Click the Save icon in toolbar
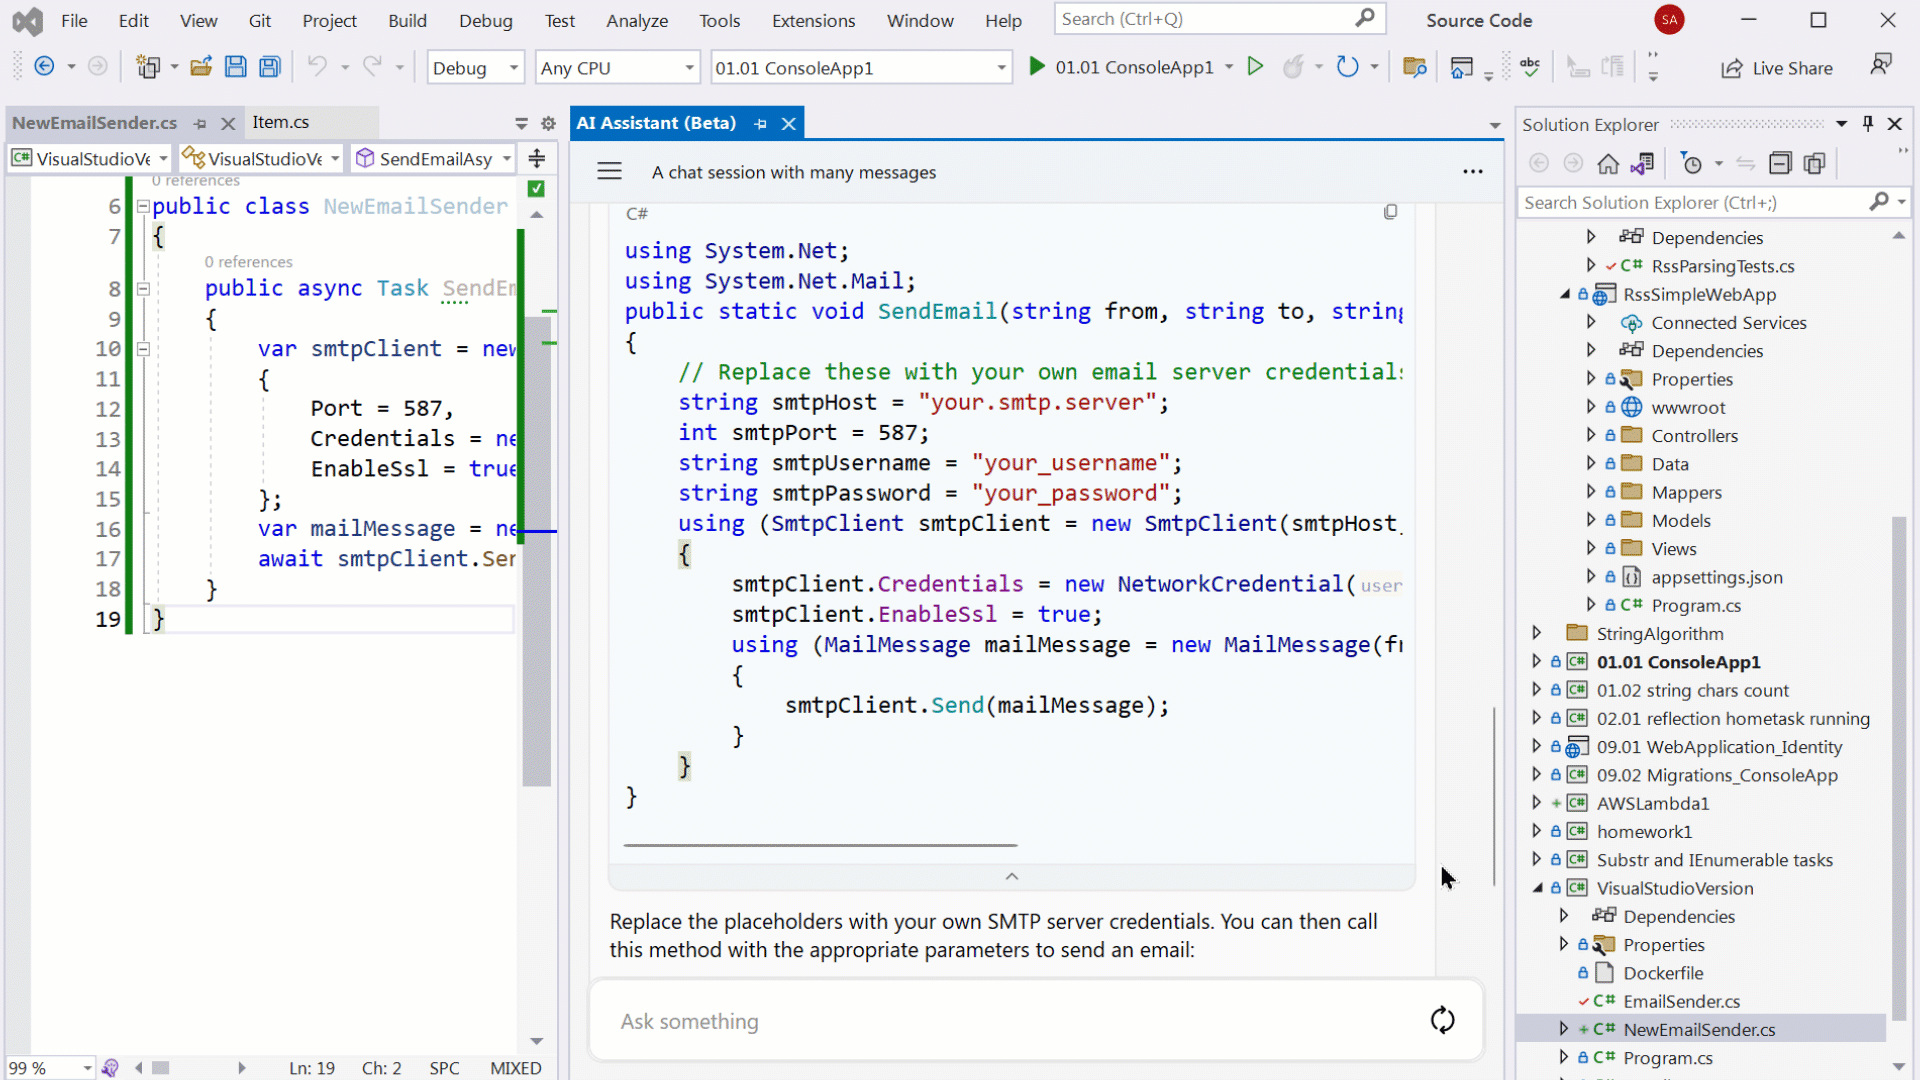1920x1080 pixels. [235, 66]
